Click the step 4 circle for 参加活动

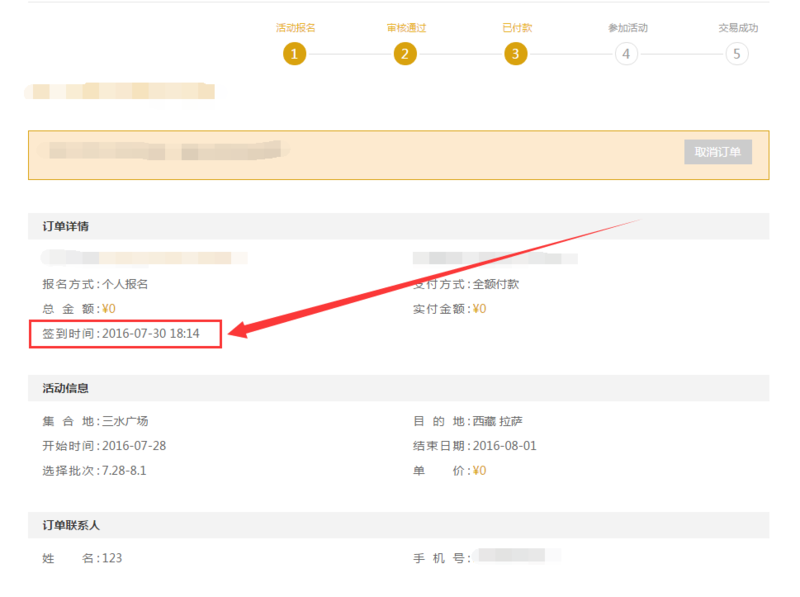pyautogui.click(x=626, y=54)
